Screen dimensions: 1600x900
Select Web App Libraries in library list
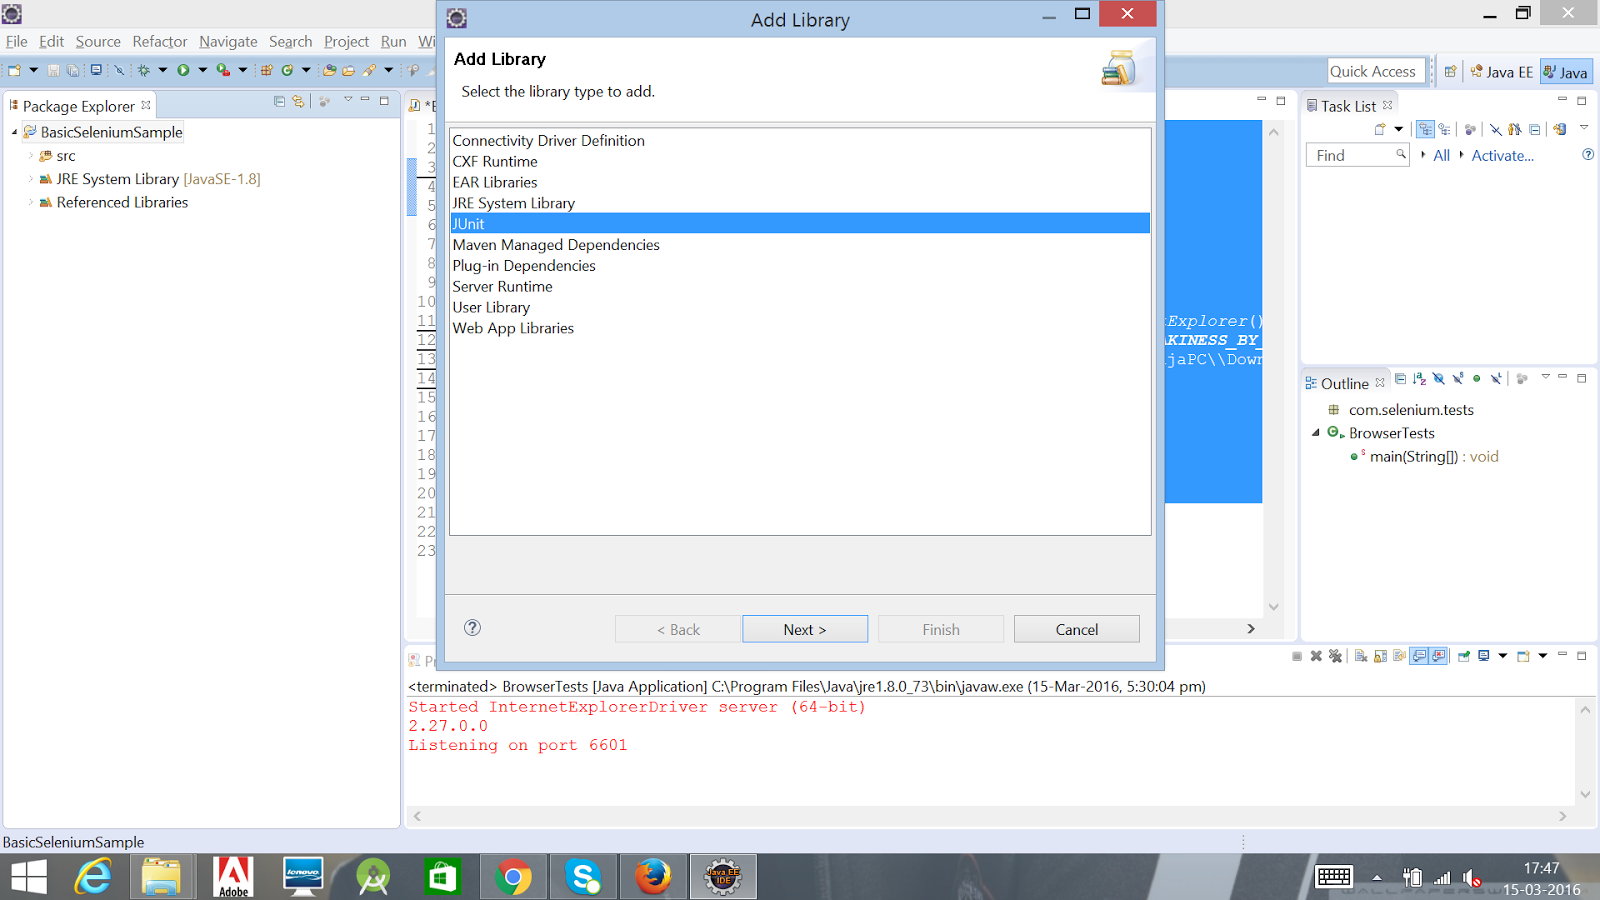[800, 328]
